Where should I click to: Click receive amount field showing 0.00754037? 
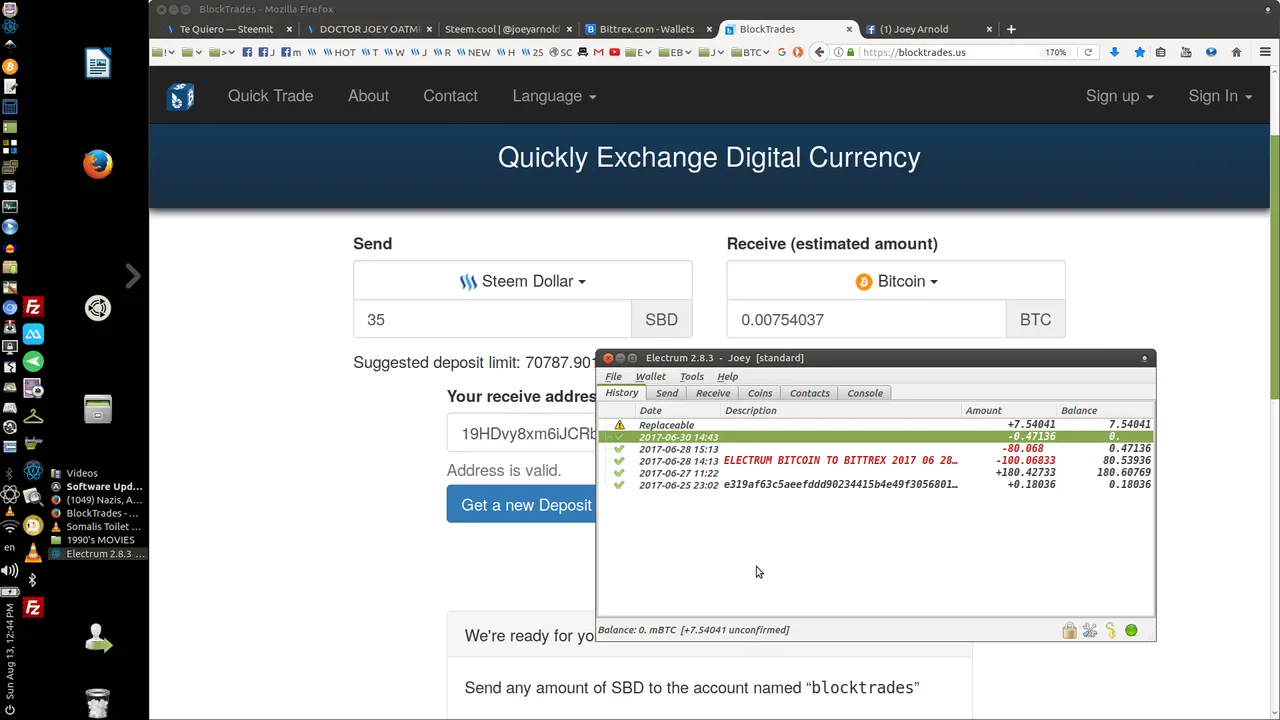[866, 320]
